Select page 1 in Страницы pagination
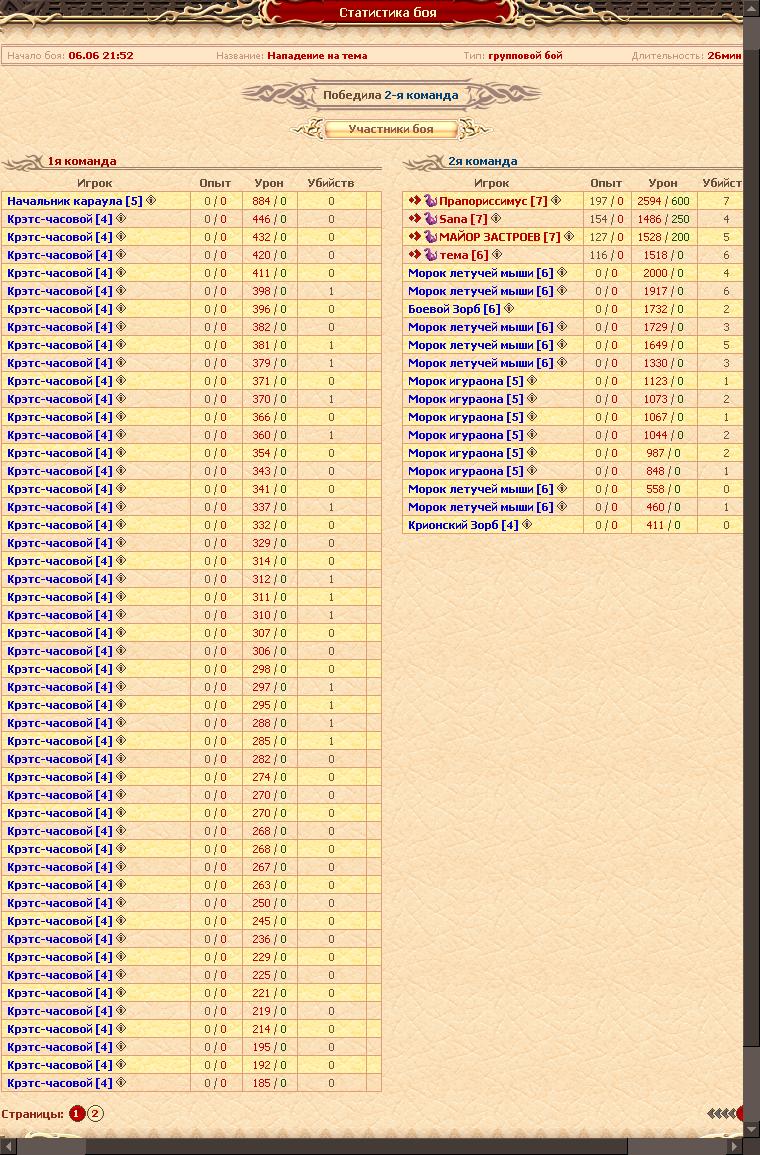The height and width of the screenshot is (1155, 760). (77, 1114)
